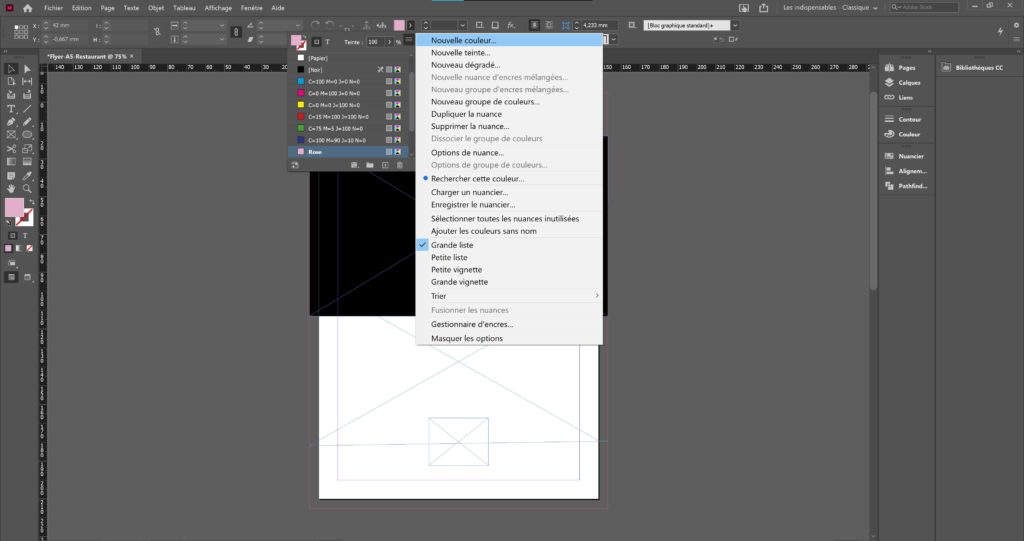Select the Line tool
1024x541 pixels.
click(27, 108)
